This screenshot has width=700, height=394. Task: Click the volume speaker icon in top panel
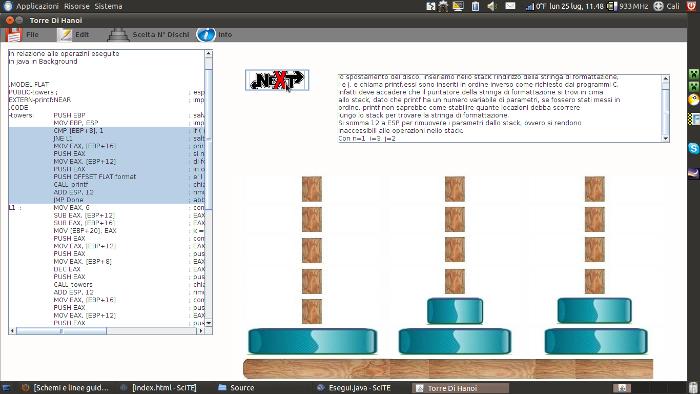(492, 6)
